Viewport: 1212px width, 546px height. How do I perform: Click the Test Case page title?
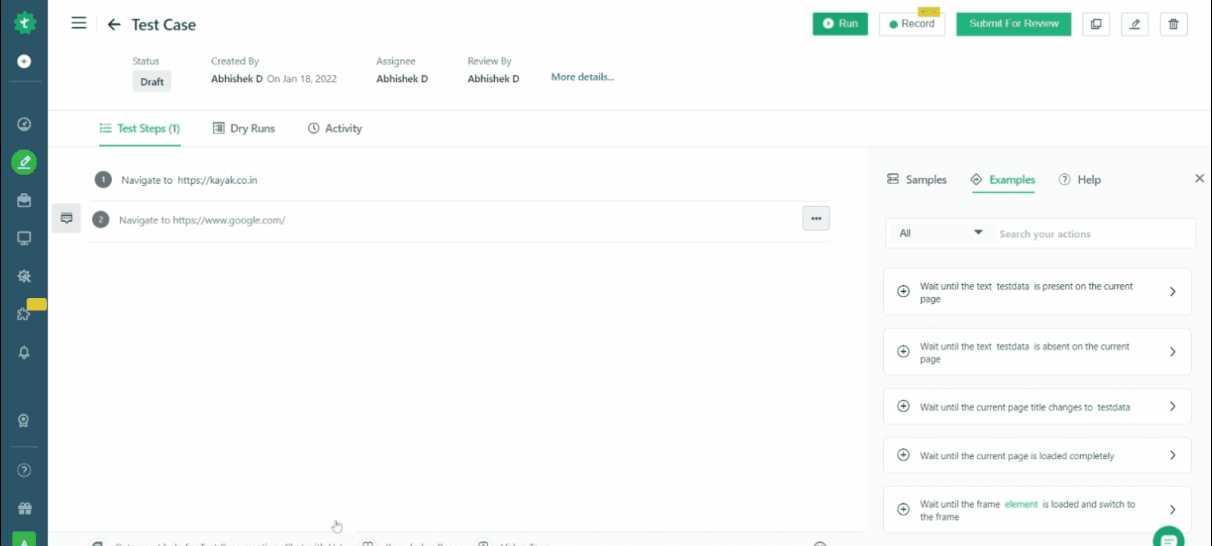pos(164,24)
